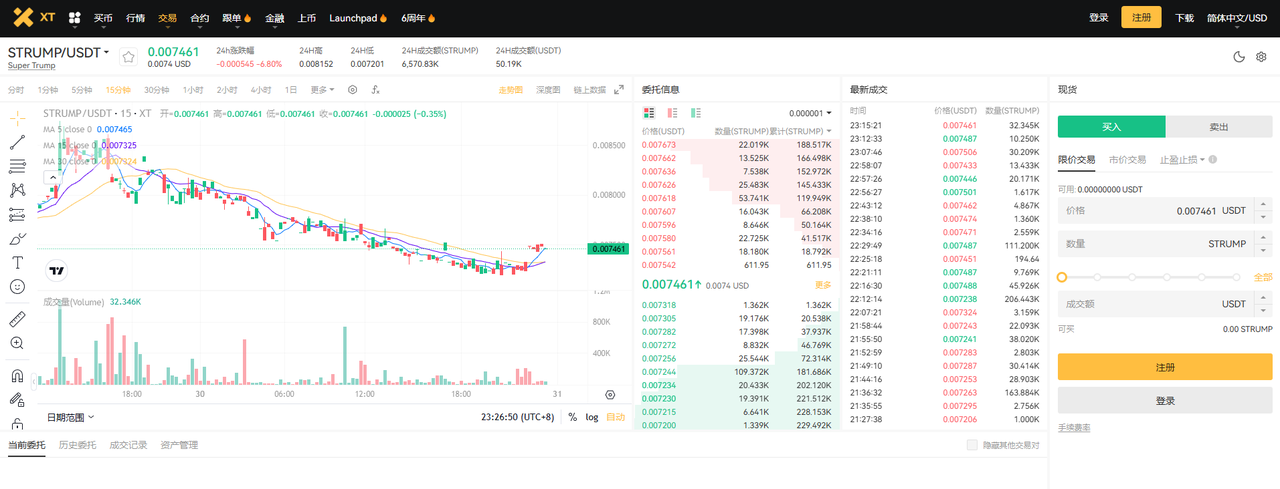Select the Text annotation tool
The width and height of the screenshot is (1280, 489).
pos(17,262)
